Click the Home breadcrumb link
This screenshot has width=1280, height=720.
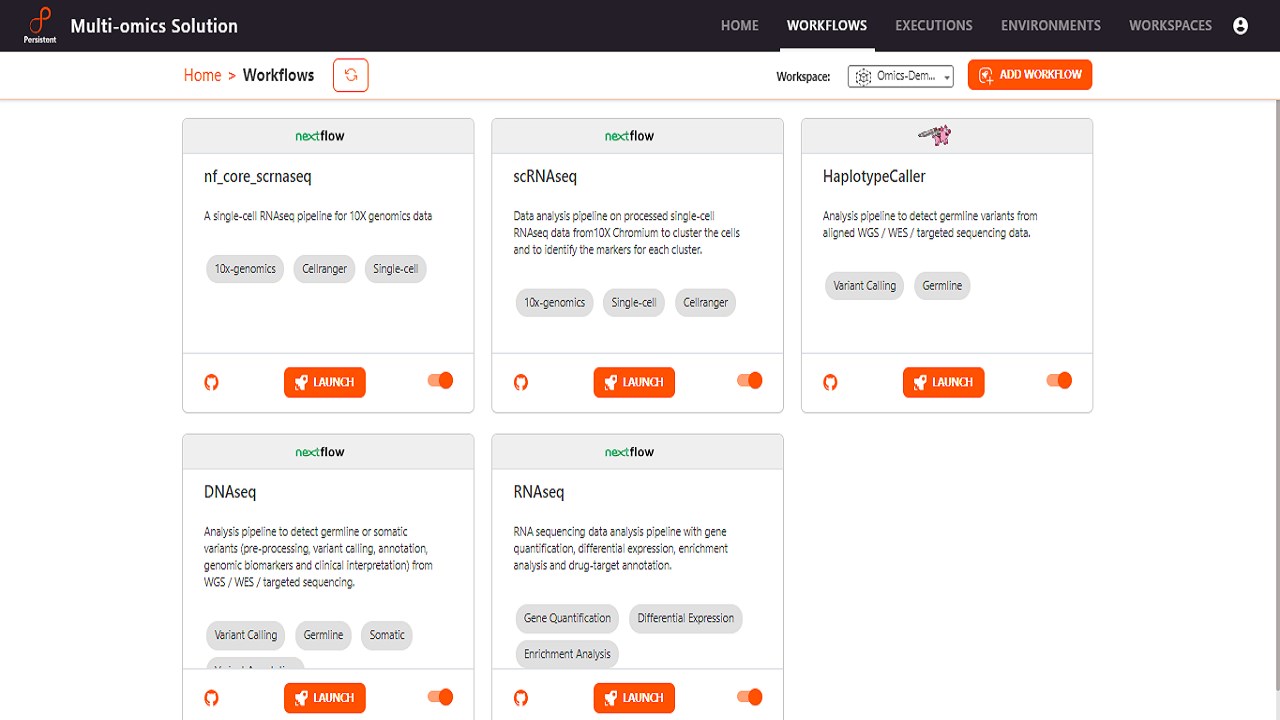(x=202, y=75)
